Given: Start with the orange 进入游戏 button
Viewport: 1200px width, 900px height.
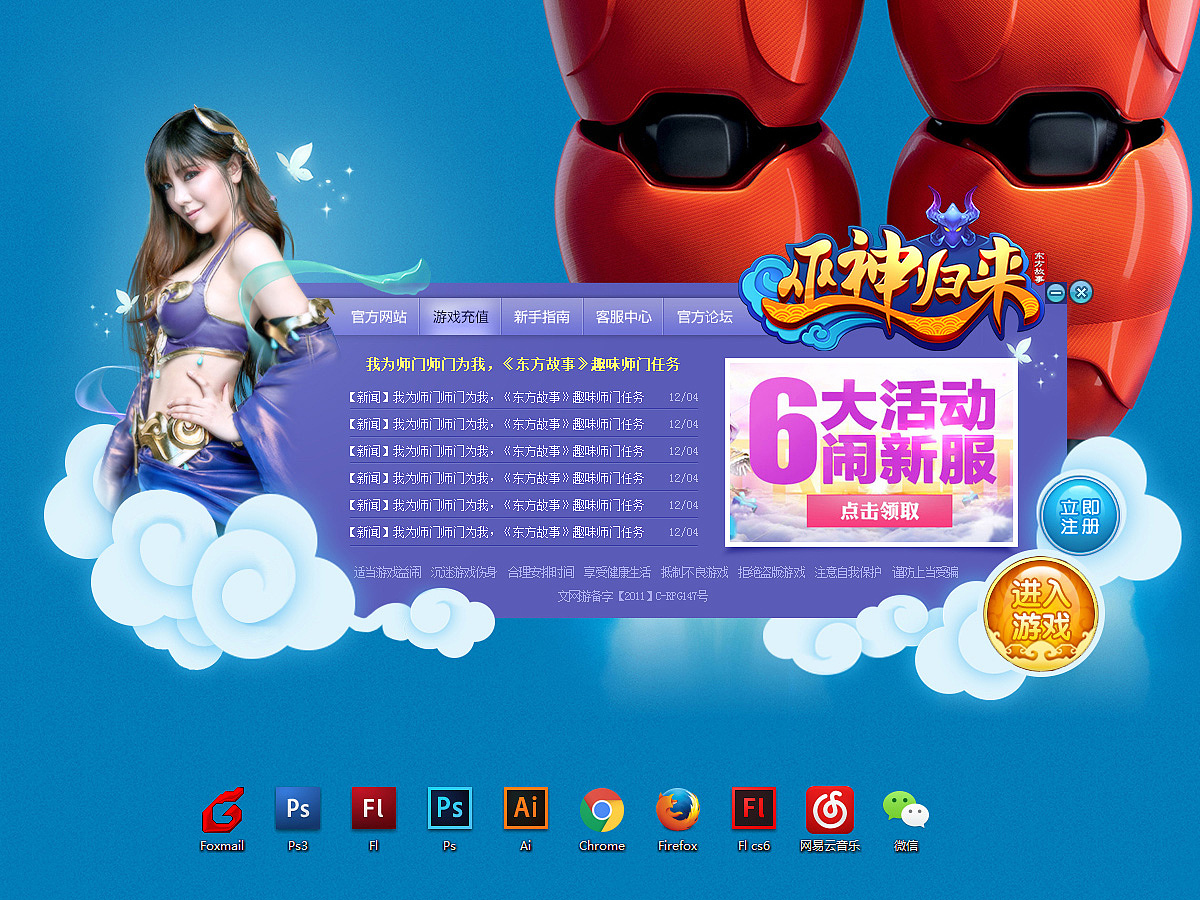Looking at the screenshot, I should point(1041,613).
